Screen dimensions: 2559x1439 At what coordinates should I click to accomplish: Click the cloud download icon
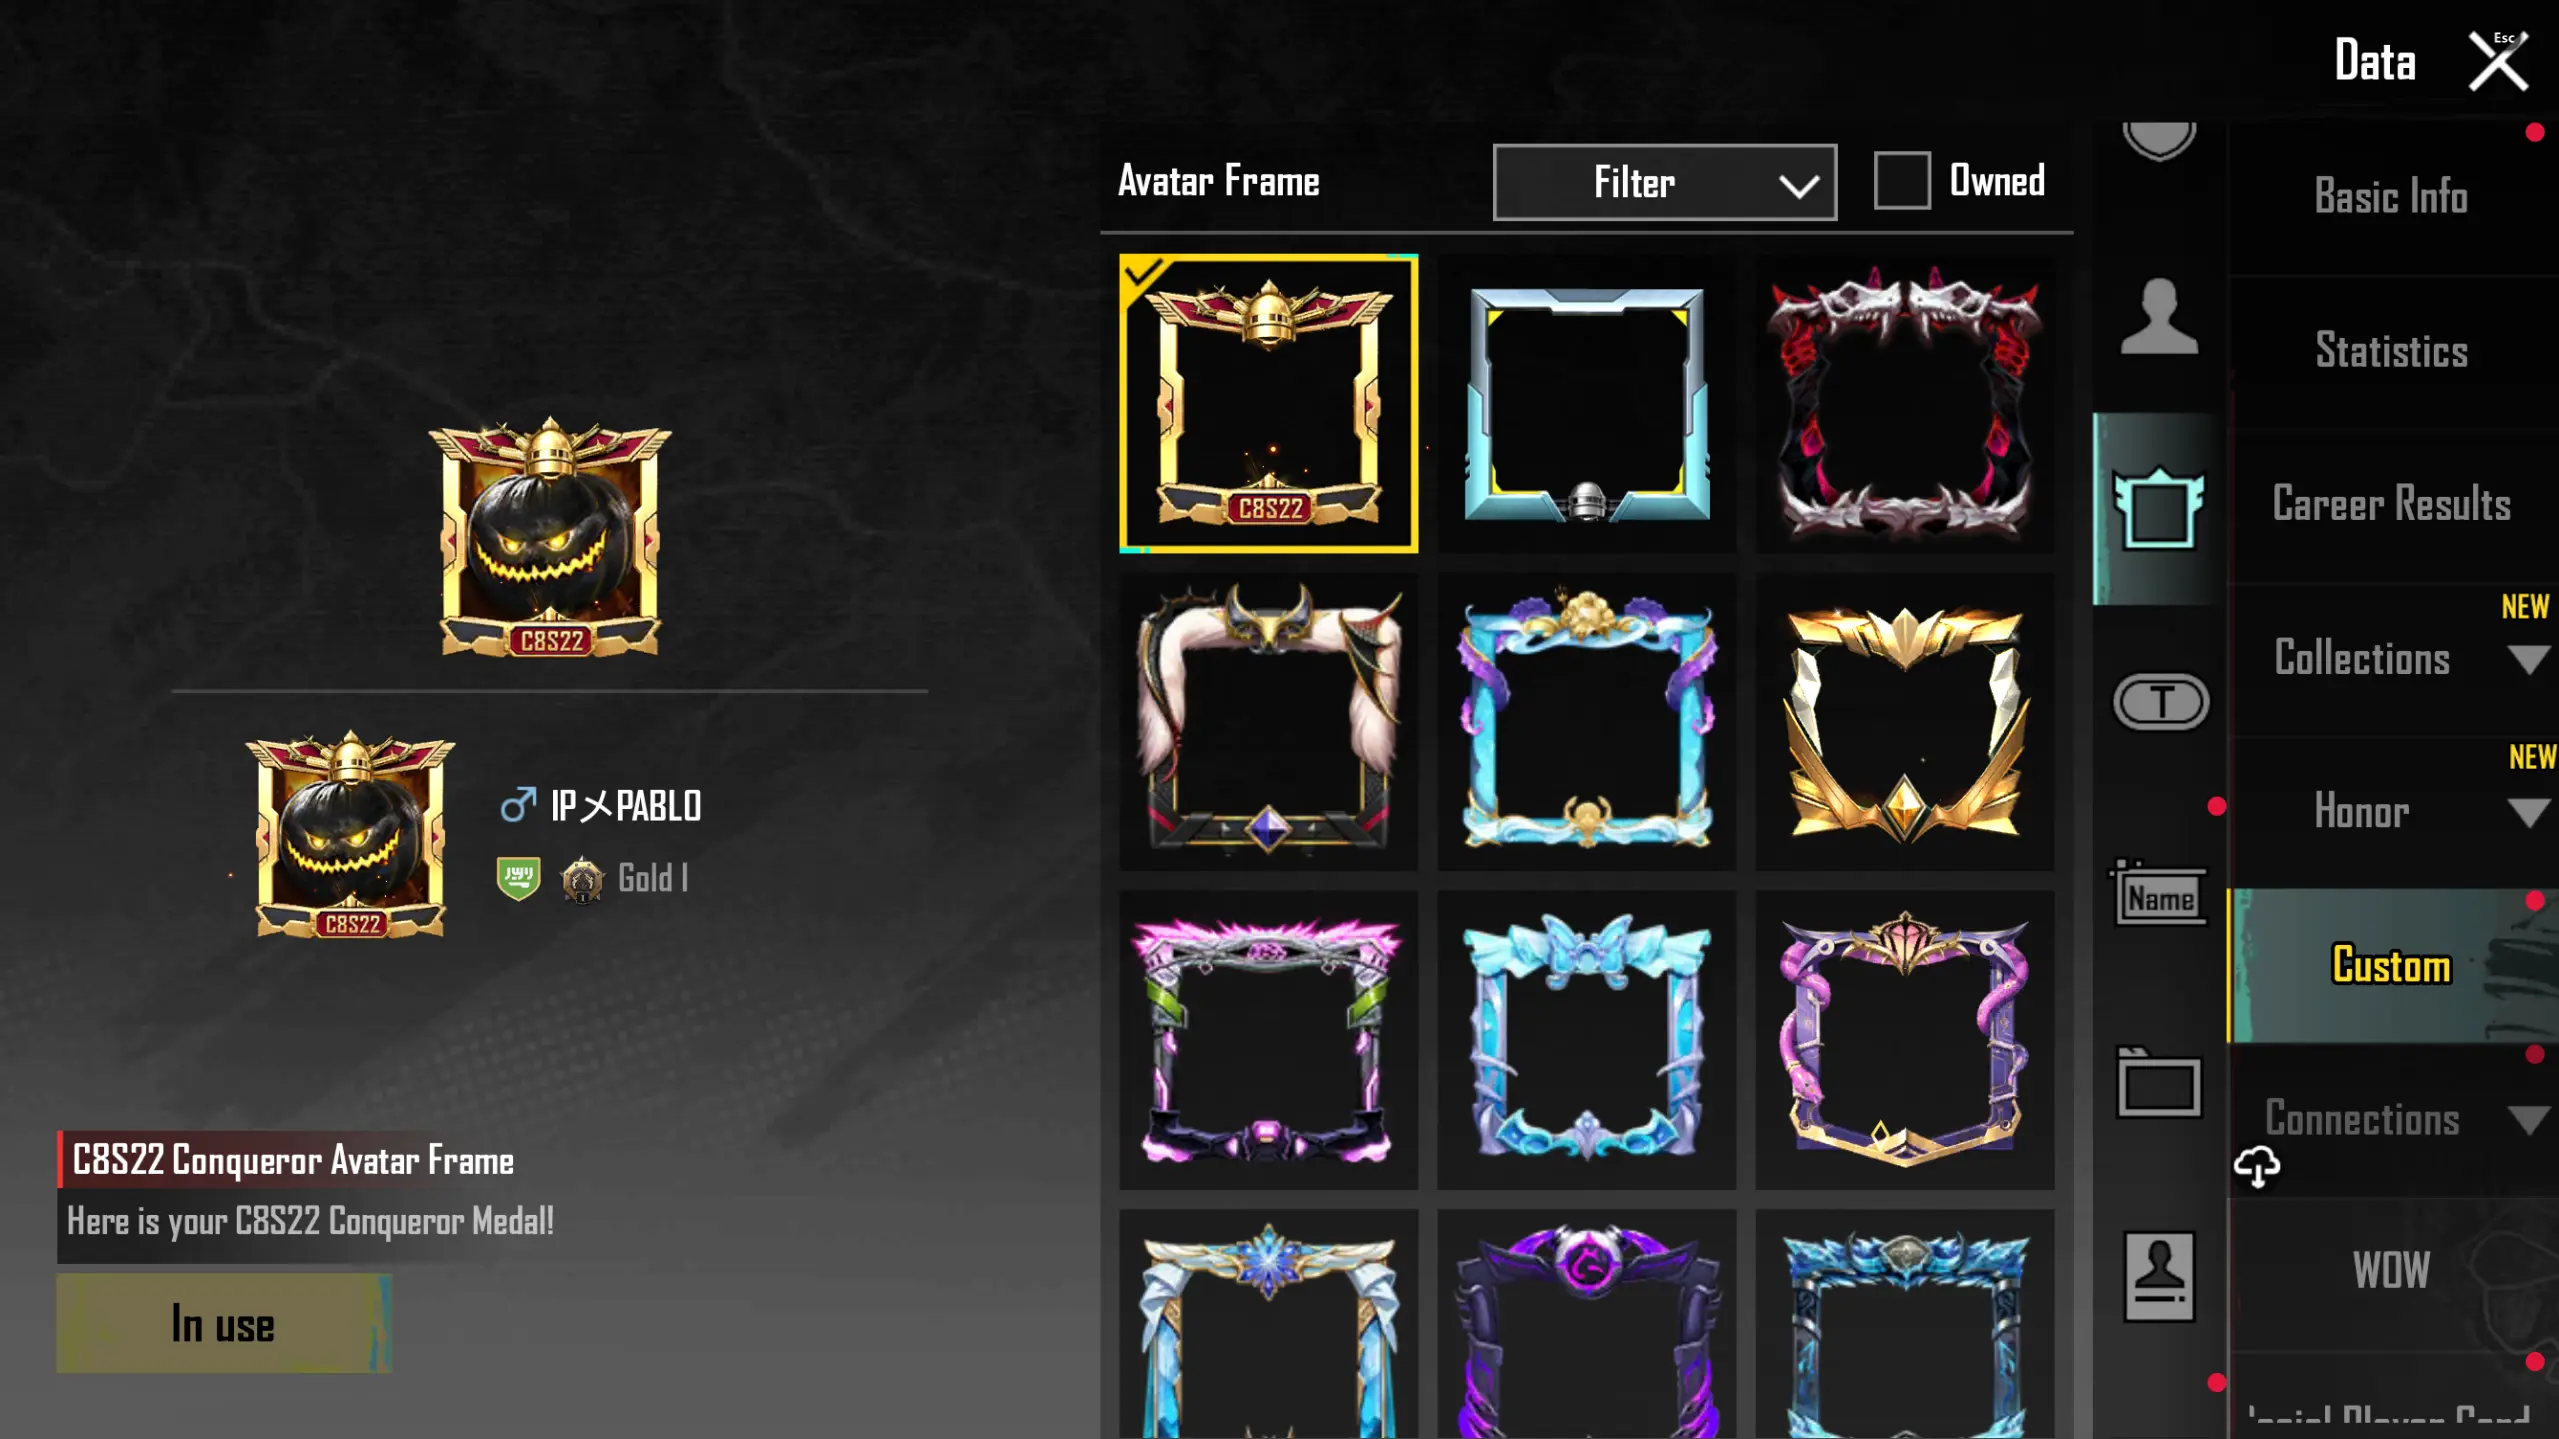(2257, 1166)
